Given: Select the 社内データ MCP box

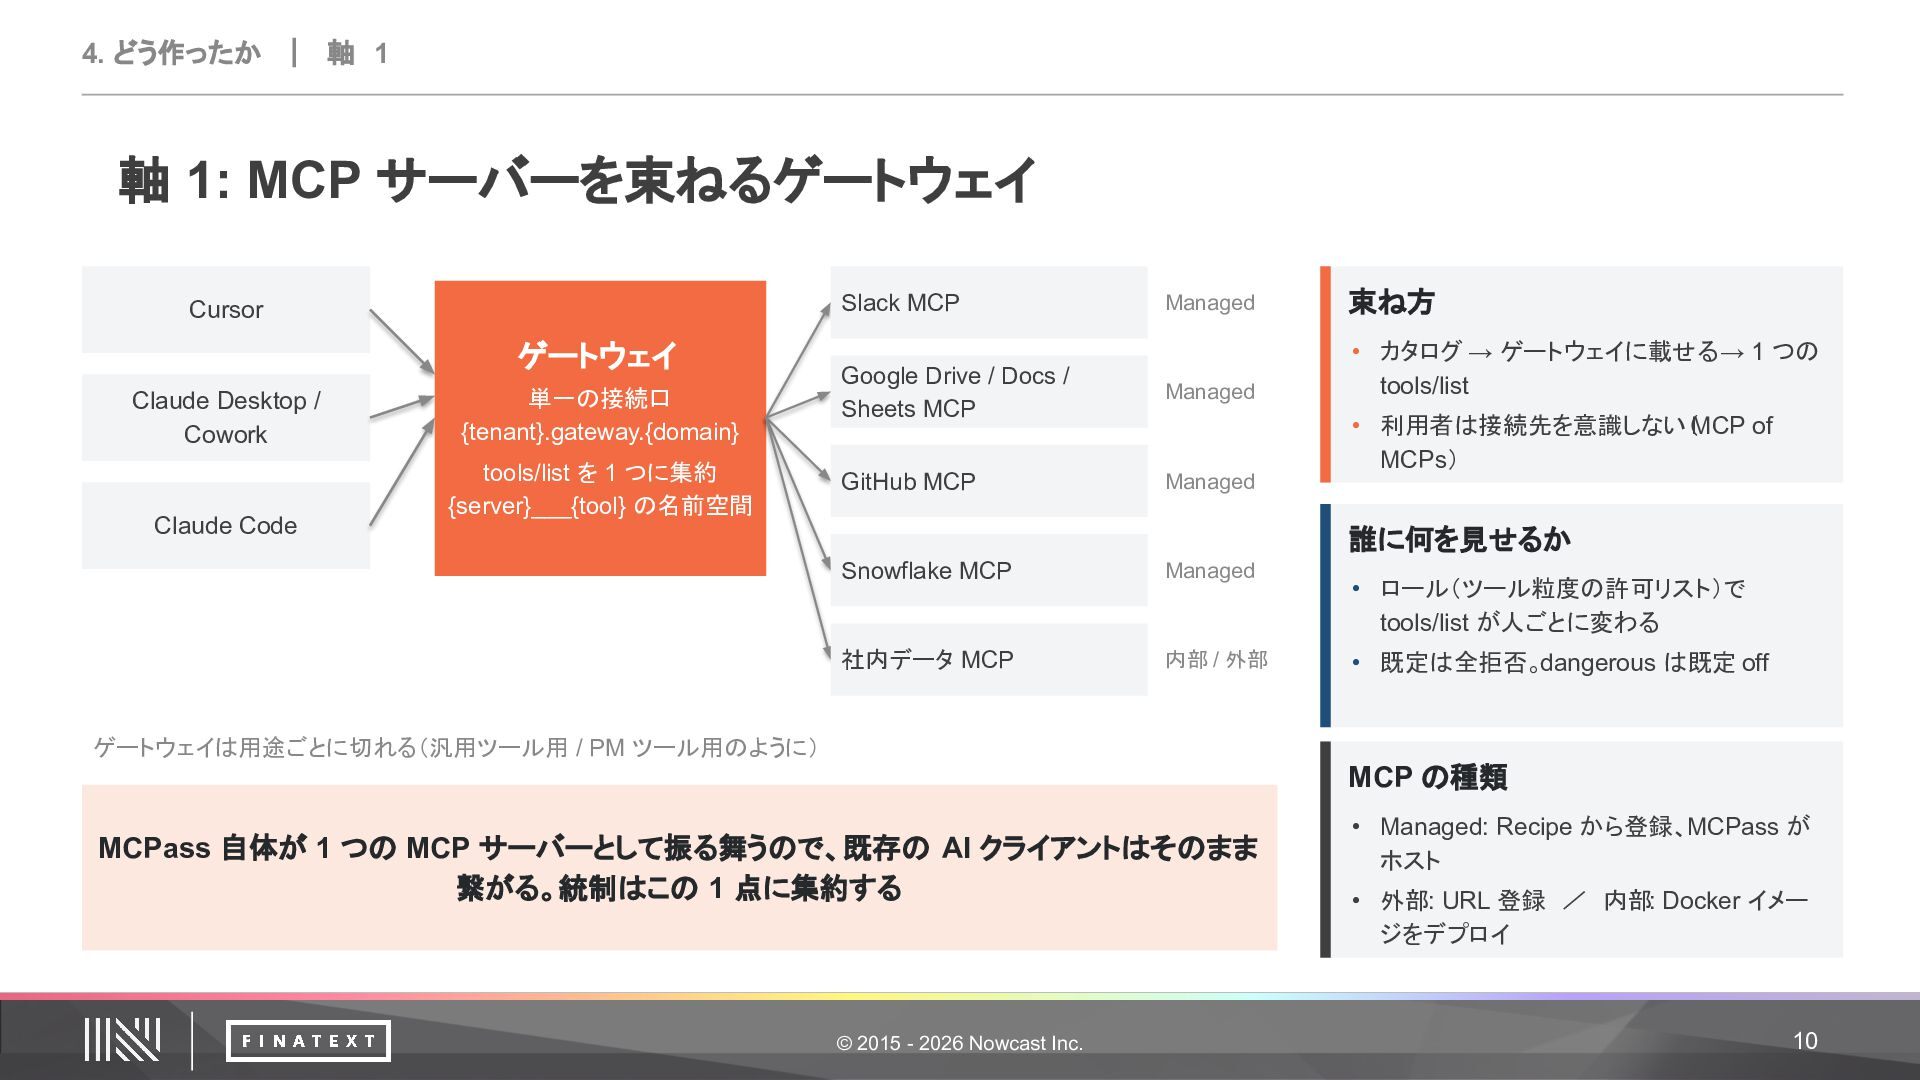Looking at the screenshot, I should click(989, 659).
